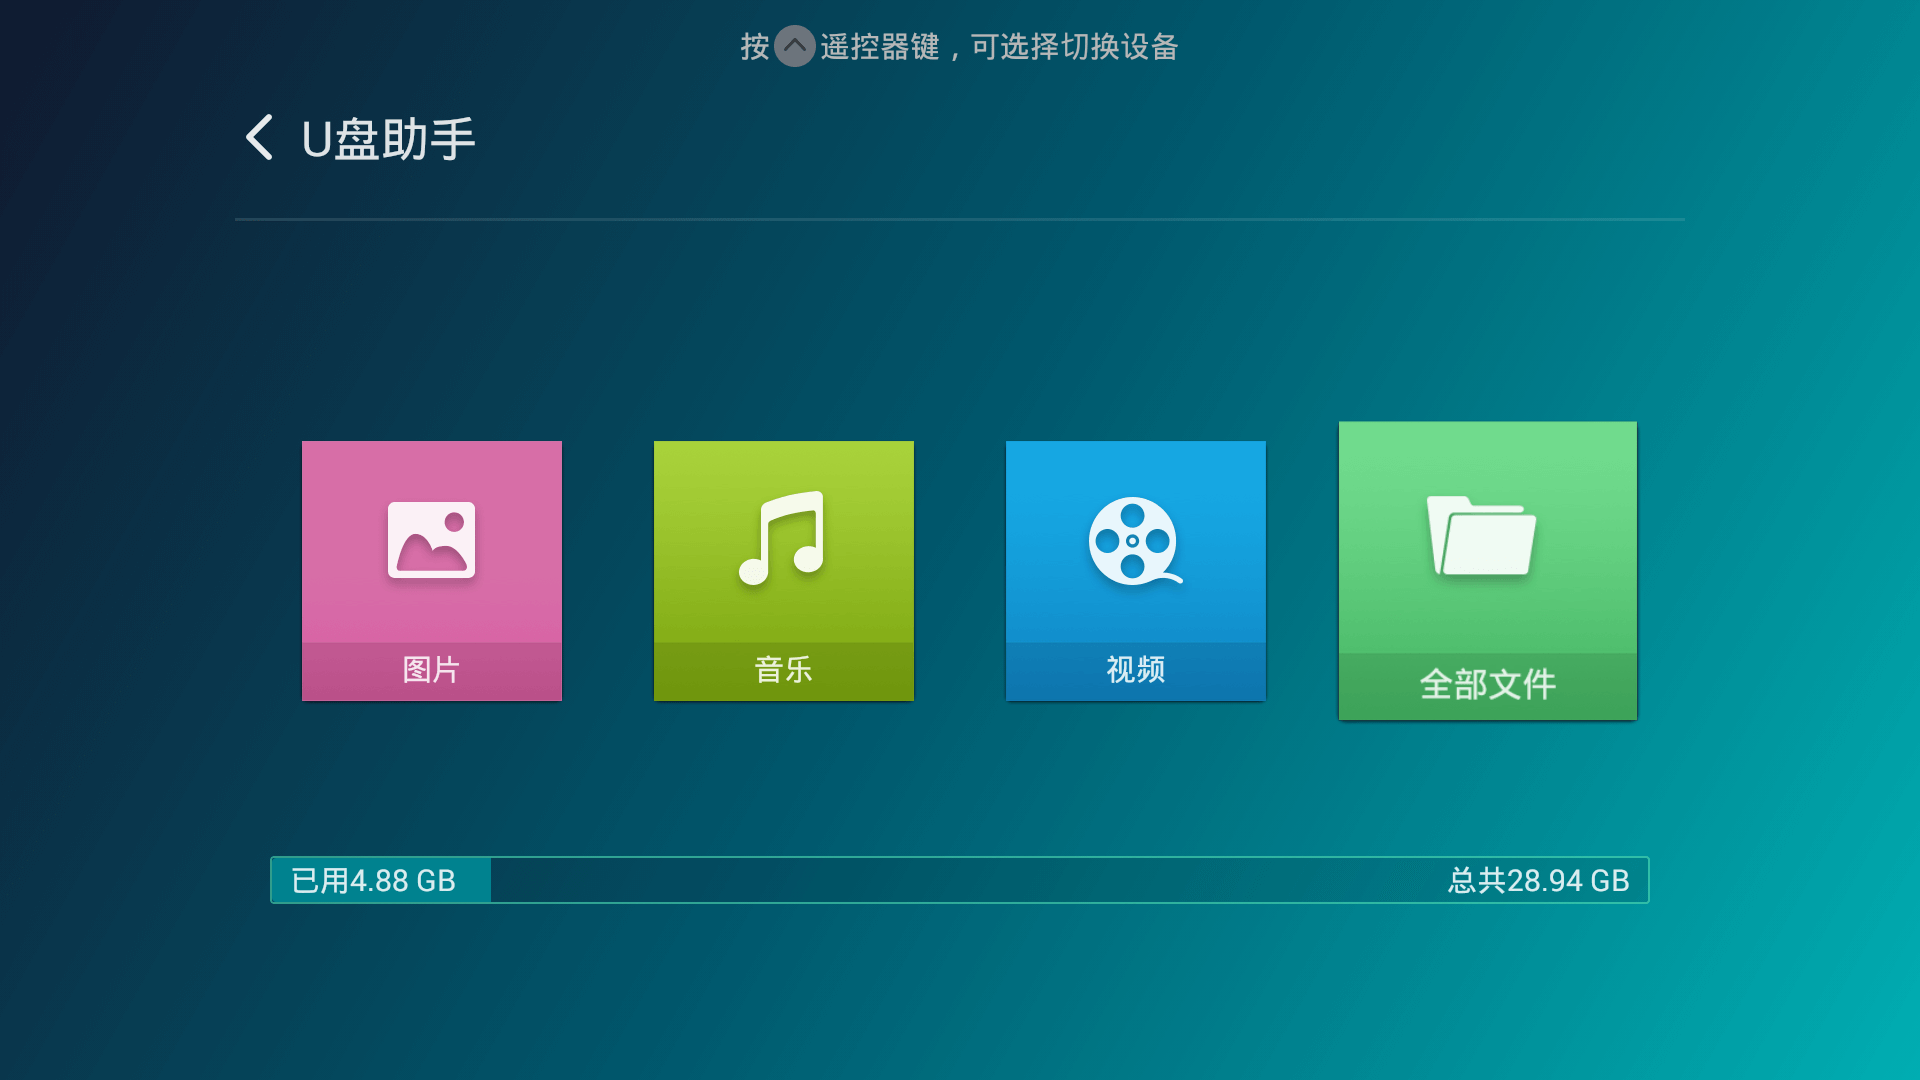The height and width of the screenshot is (1080, 1920).
Task: Click the up-arrow remote key icon
Action: tap(795, 46)
